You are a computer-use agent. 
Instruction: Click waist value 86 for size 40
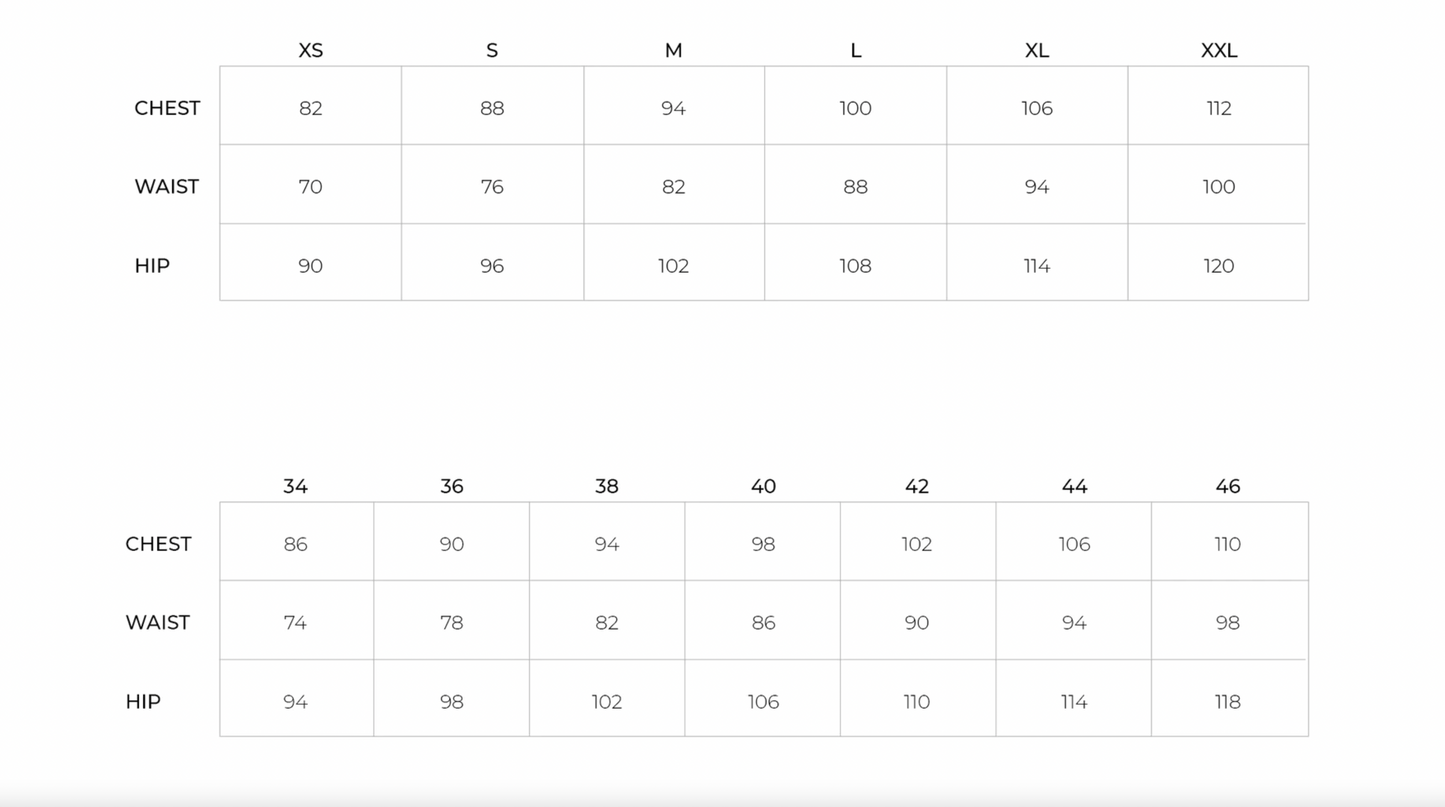763,622
